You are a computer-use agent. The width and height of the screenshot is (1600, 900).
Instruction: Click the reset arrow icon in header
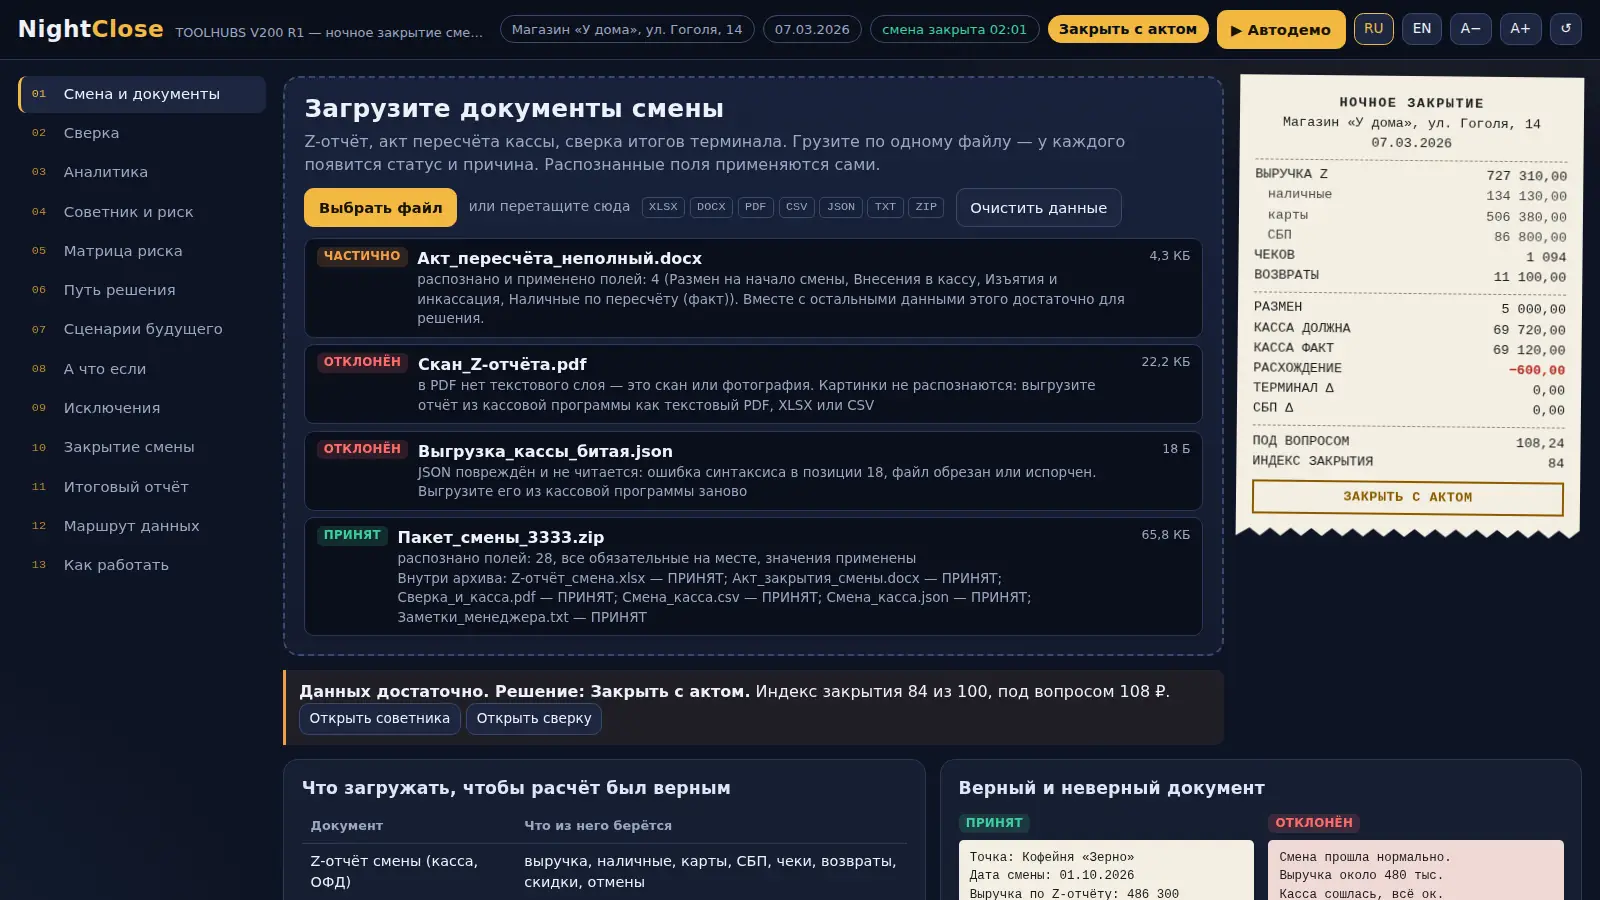[1566, 29]
